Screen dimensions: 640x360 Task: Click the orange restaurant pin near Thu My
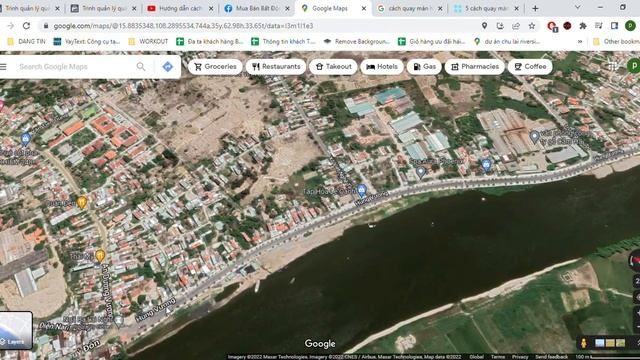coord(100,256)
